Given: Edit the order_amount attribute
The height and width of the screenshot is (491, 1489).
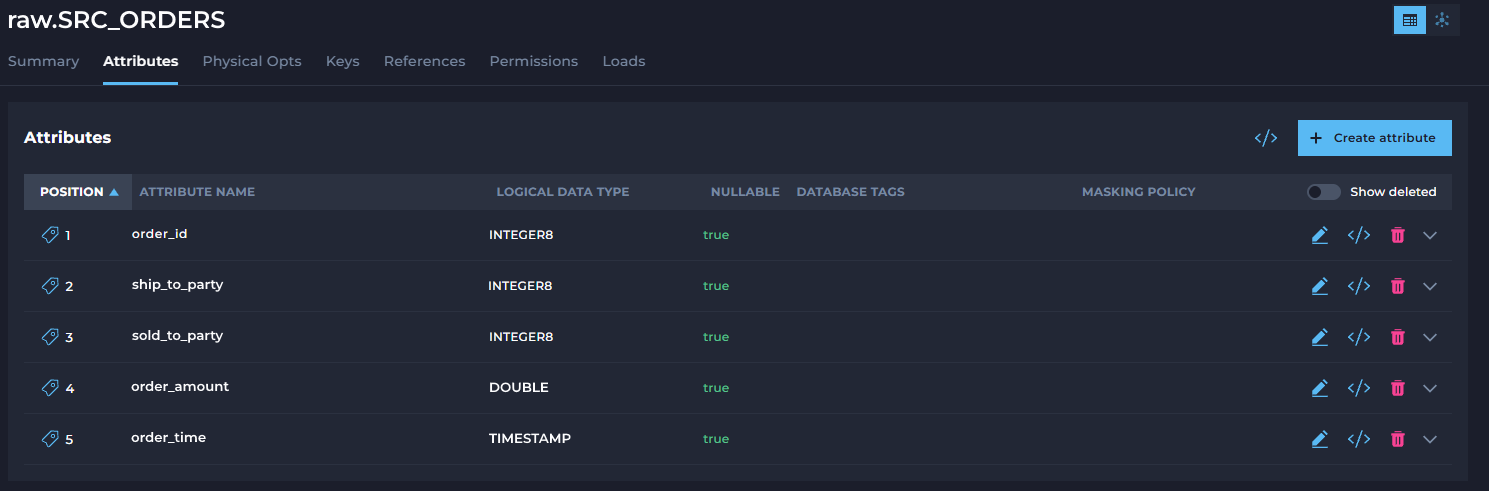Looking at the screenshot, I should click(1320, 388).
